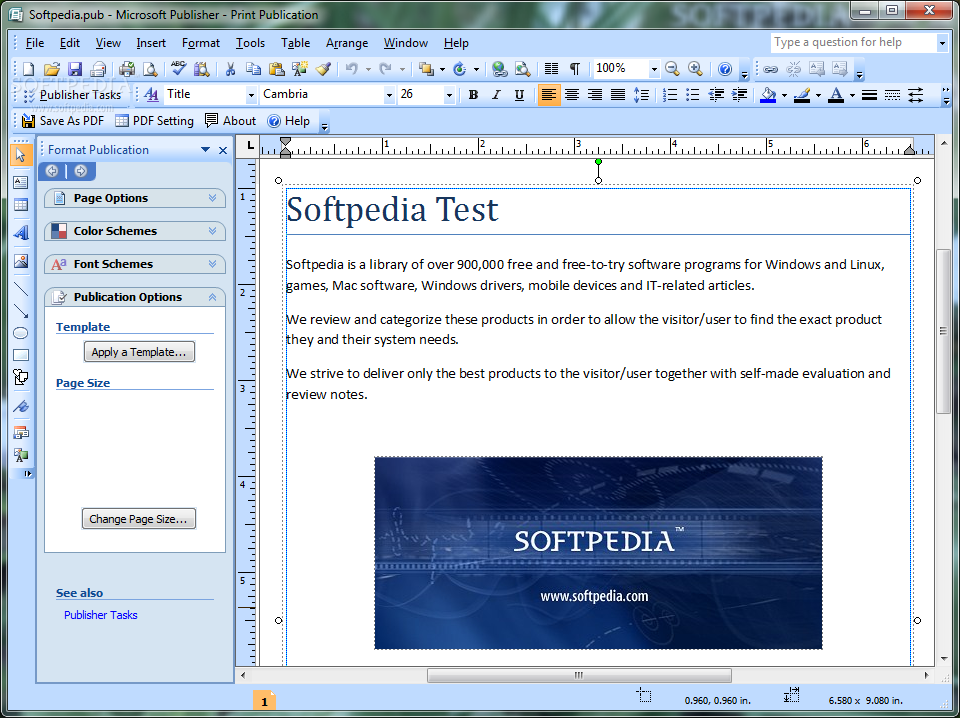
Task: Select the Line tool
Action: pyautogui.click(x=21, y=288)
